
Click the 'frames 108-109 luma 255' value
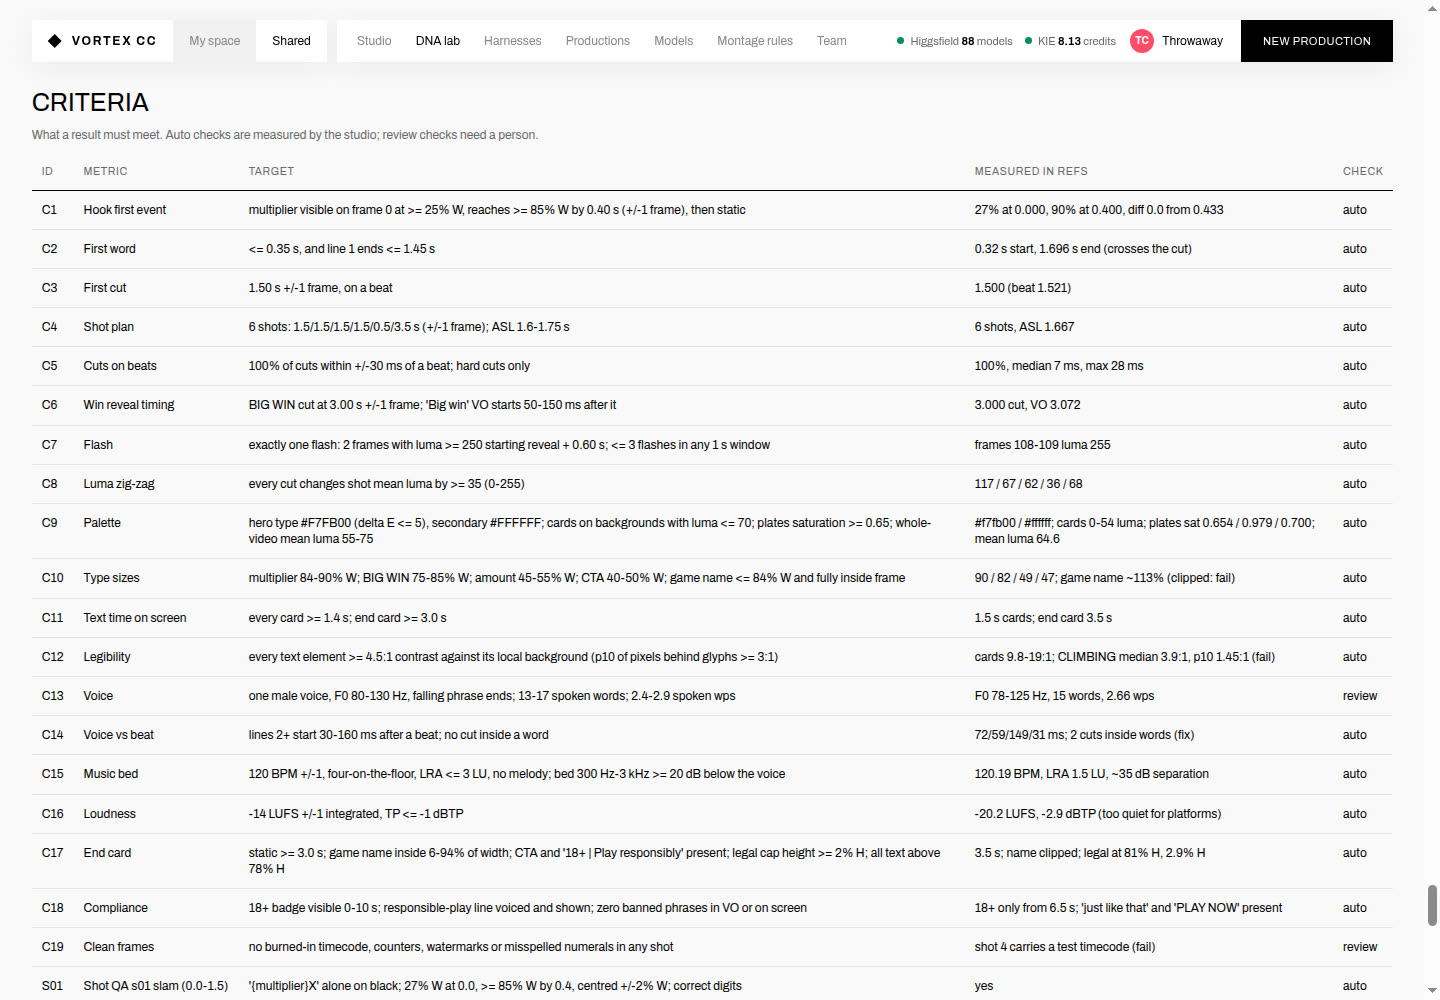click(x=1043, y=445)
